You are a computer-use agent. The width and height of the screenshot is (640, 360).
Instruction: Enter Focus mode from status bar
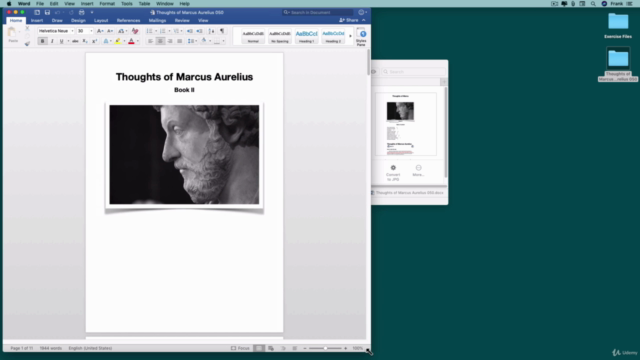click(240, 348)
